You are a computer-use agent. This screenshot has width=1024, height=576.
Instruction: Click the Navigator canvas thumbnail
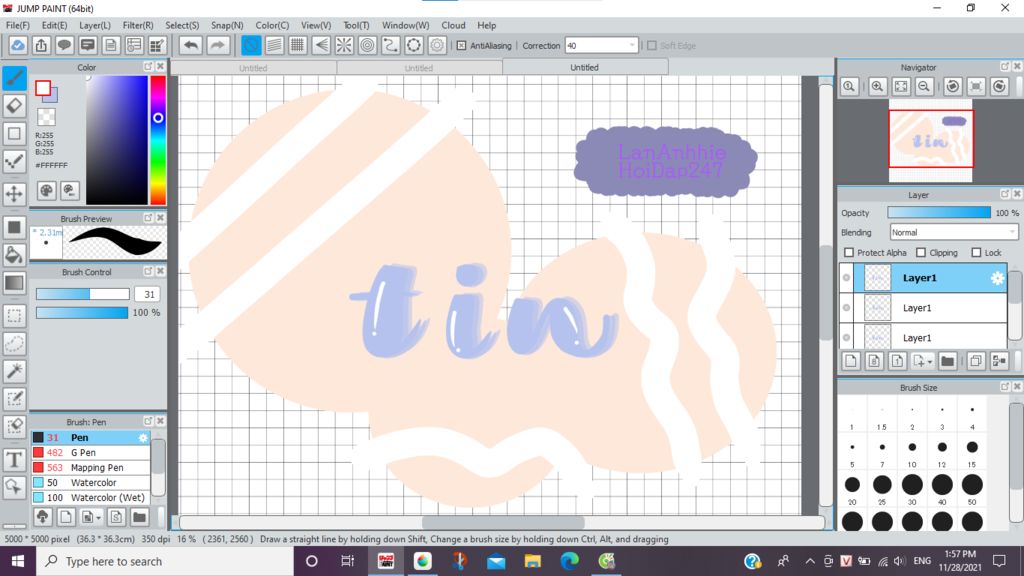pos(931,139)
